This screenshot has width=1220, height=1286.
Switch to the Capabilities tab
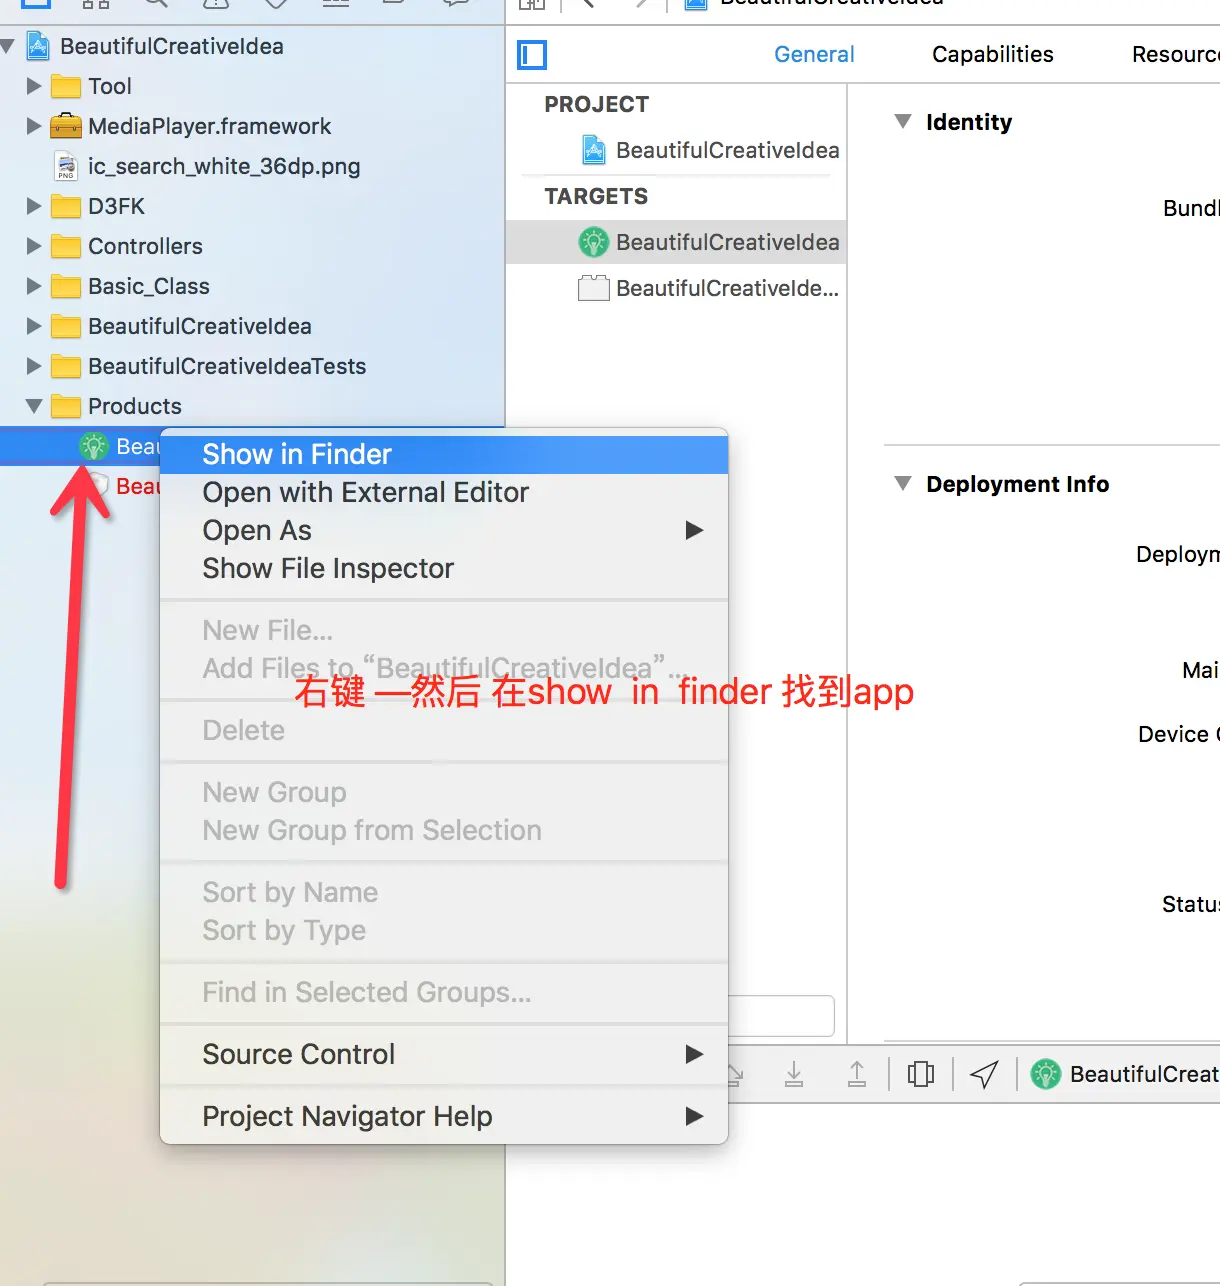(993, 54)
